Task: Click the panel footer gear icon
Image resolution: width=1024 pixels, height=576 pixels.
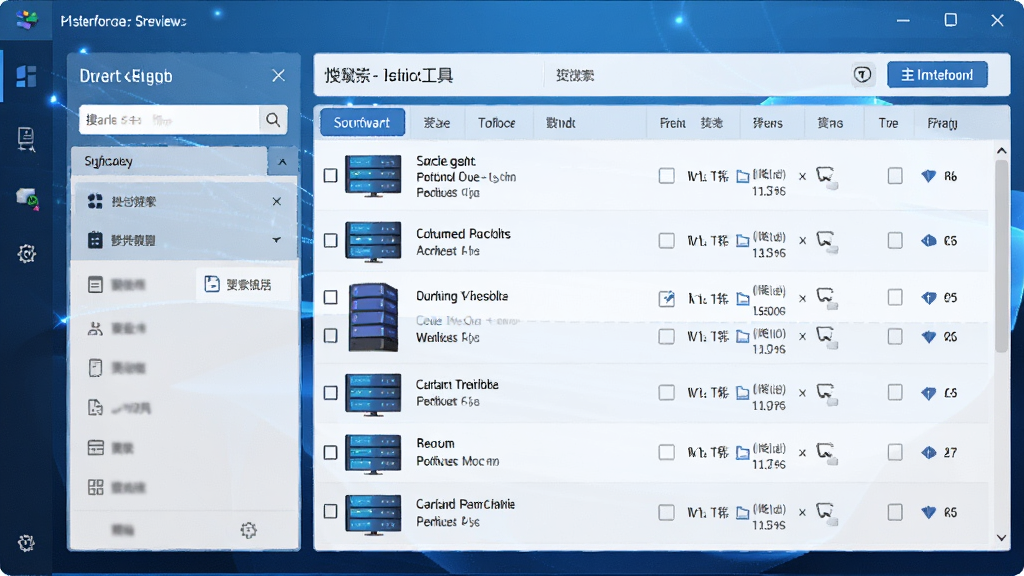Action: click(248, 530)
